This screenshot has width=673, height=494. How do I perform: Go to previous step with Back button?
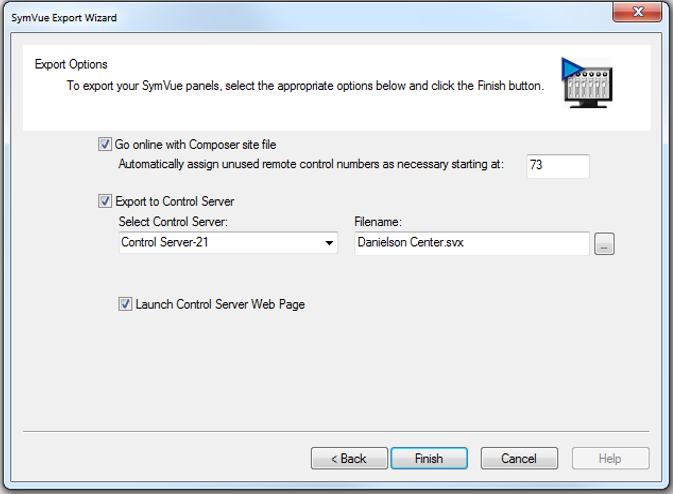[x=349, y=458]
